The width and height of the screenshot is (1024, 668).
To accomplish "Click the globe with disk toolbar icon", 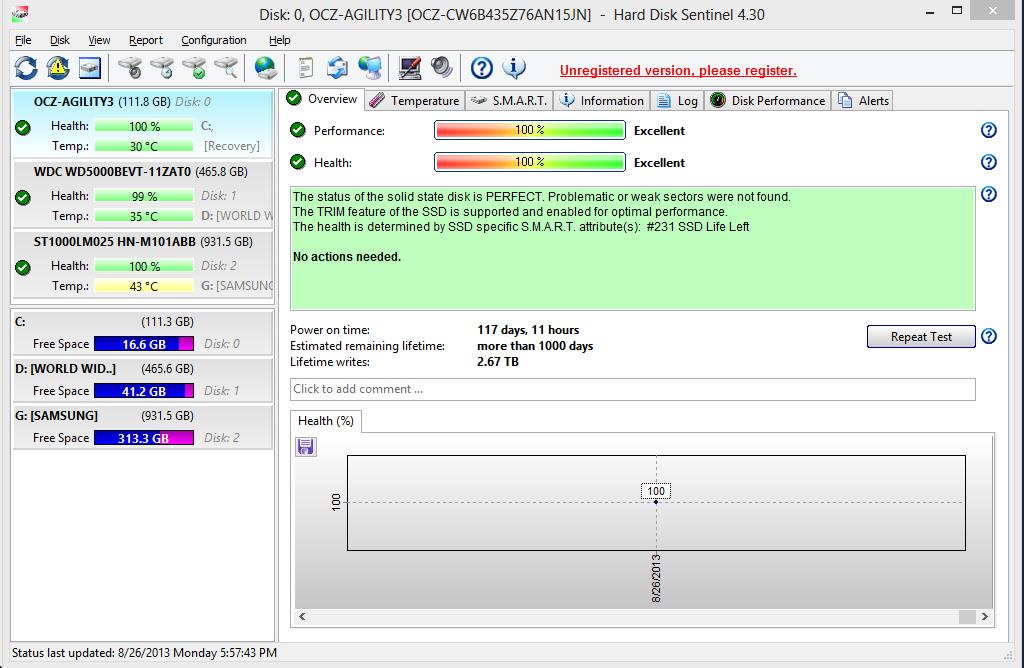I will tap(266, 68).
